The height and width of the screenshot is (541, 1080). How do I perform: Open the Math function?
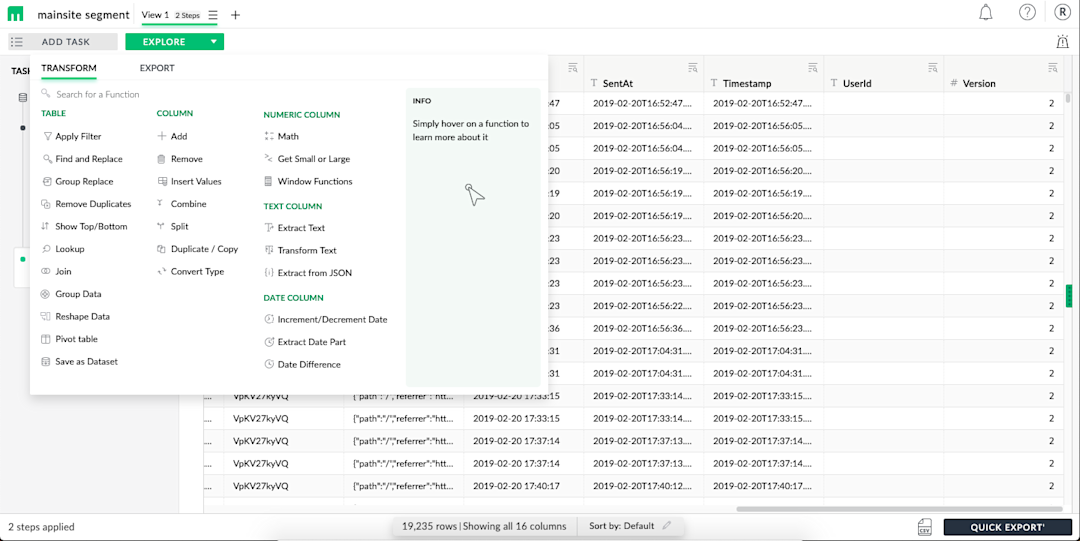[x=282, y=136]
